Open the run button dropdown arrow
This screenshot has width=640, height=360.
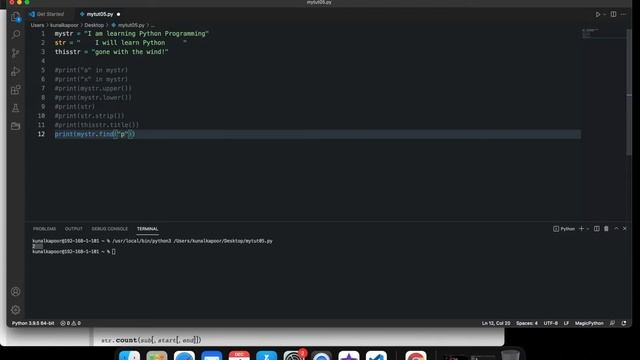(604, 15)
